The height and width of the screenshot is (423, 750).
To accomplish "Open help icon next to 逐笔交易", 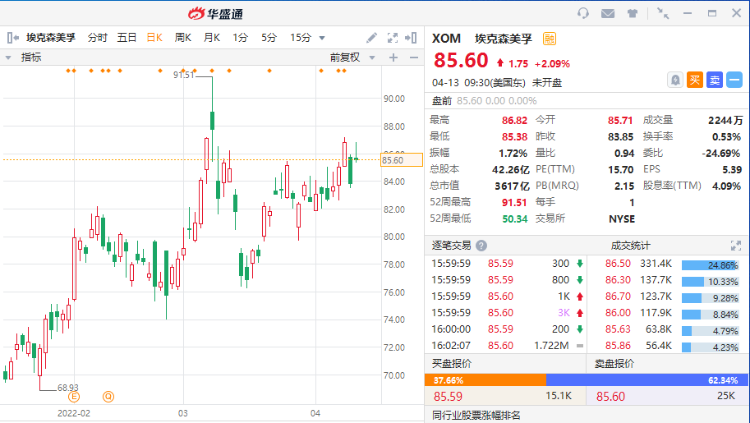I will tap(481, 245).
